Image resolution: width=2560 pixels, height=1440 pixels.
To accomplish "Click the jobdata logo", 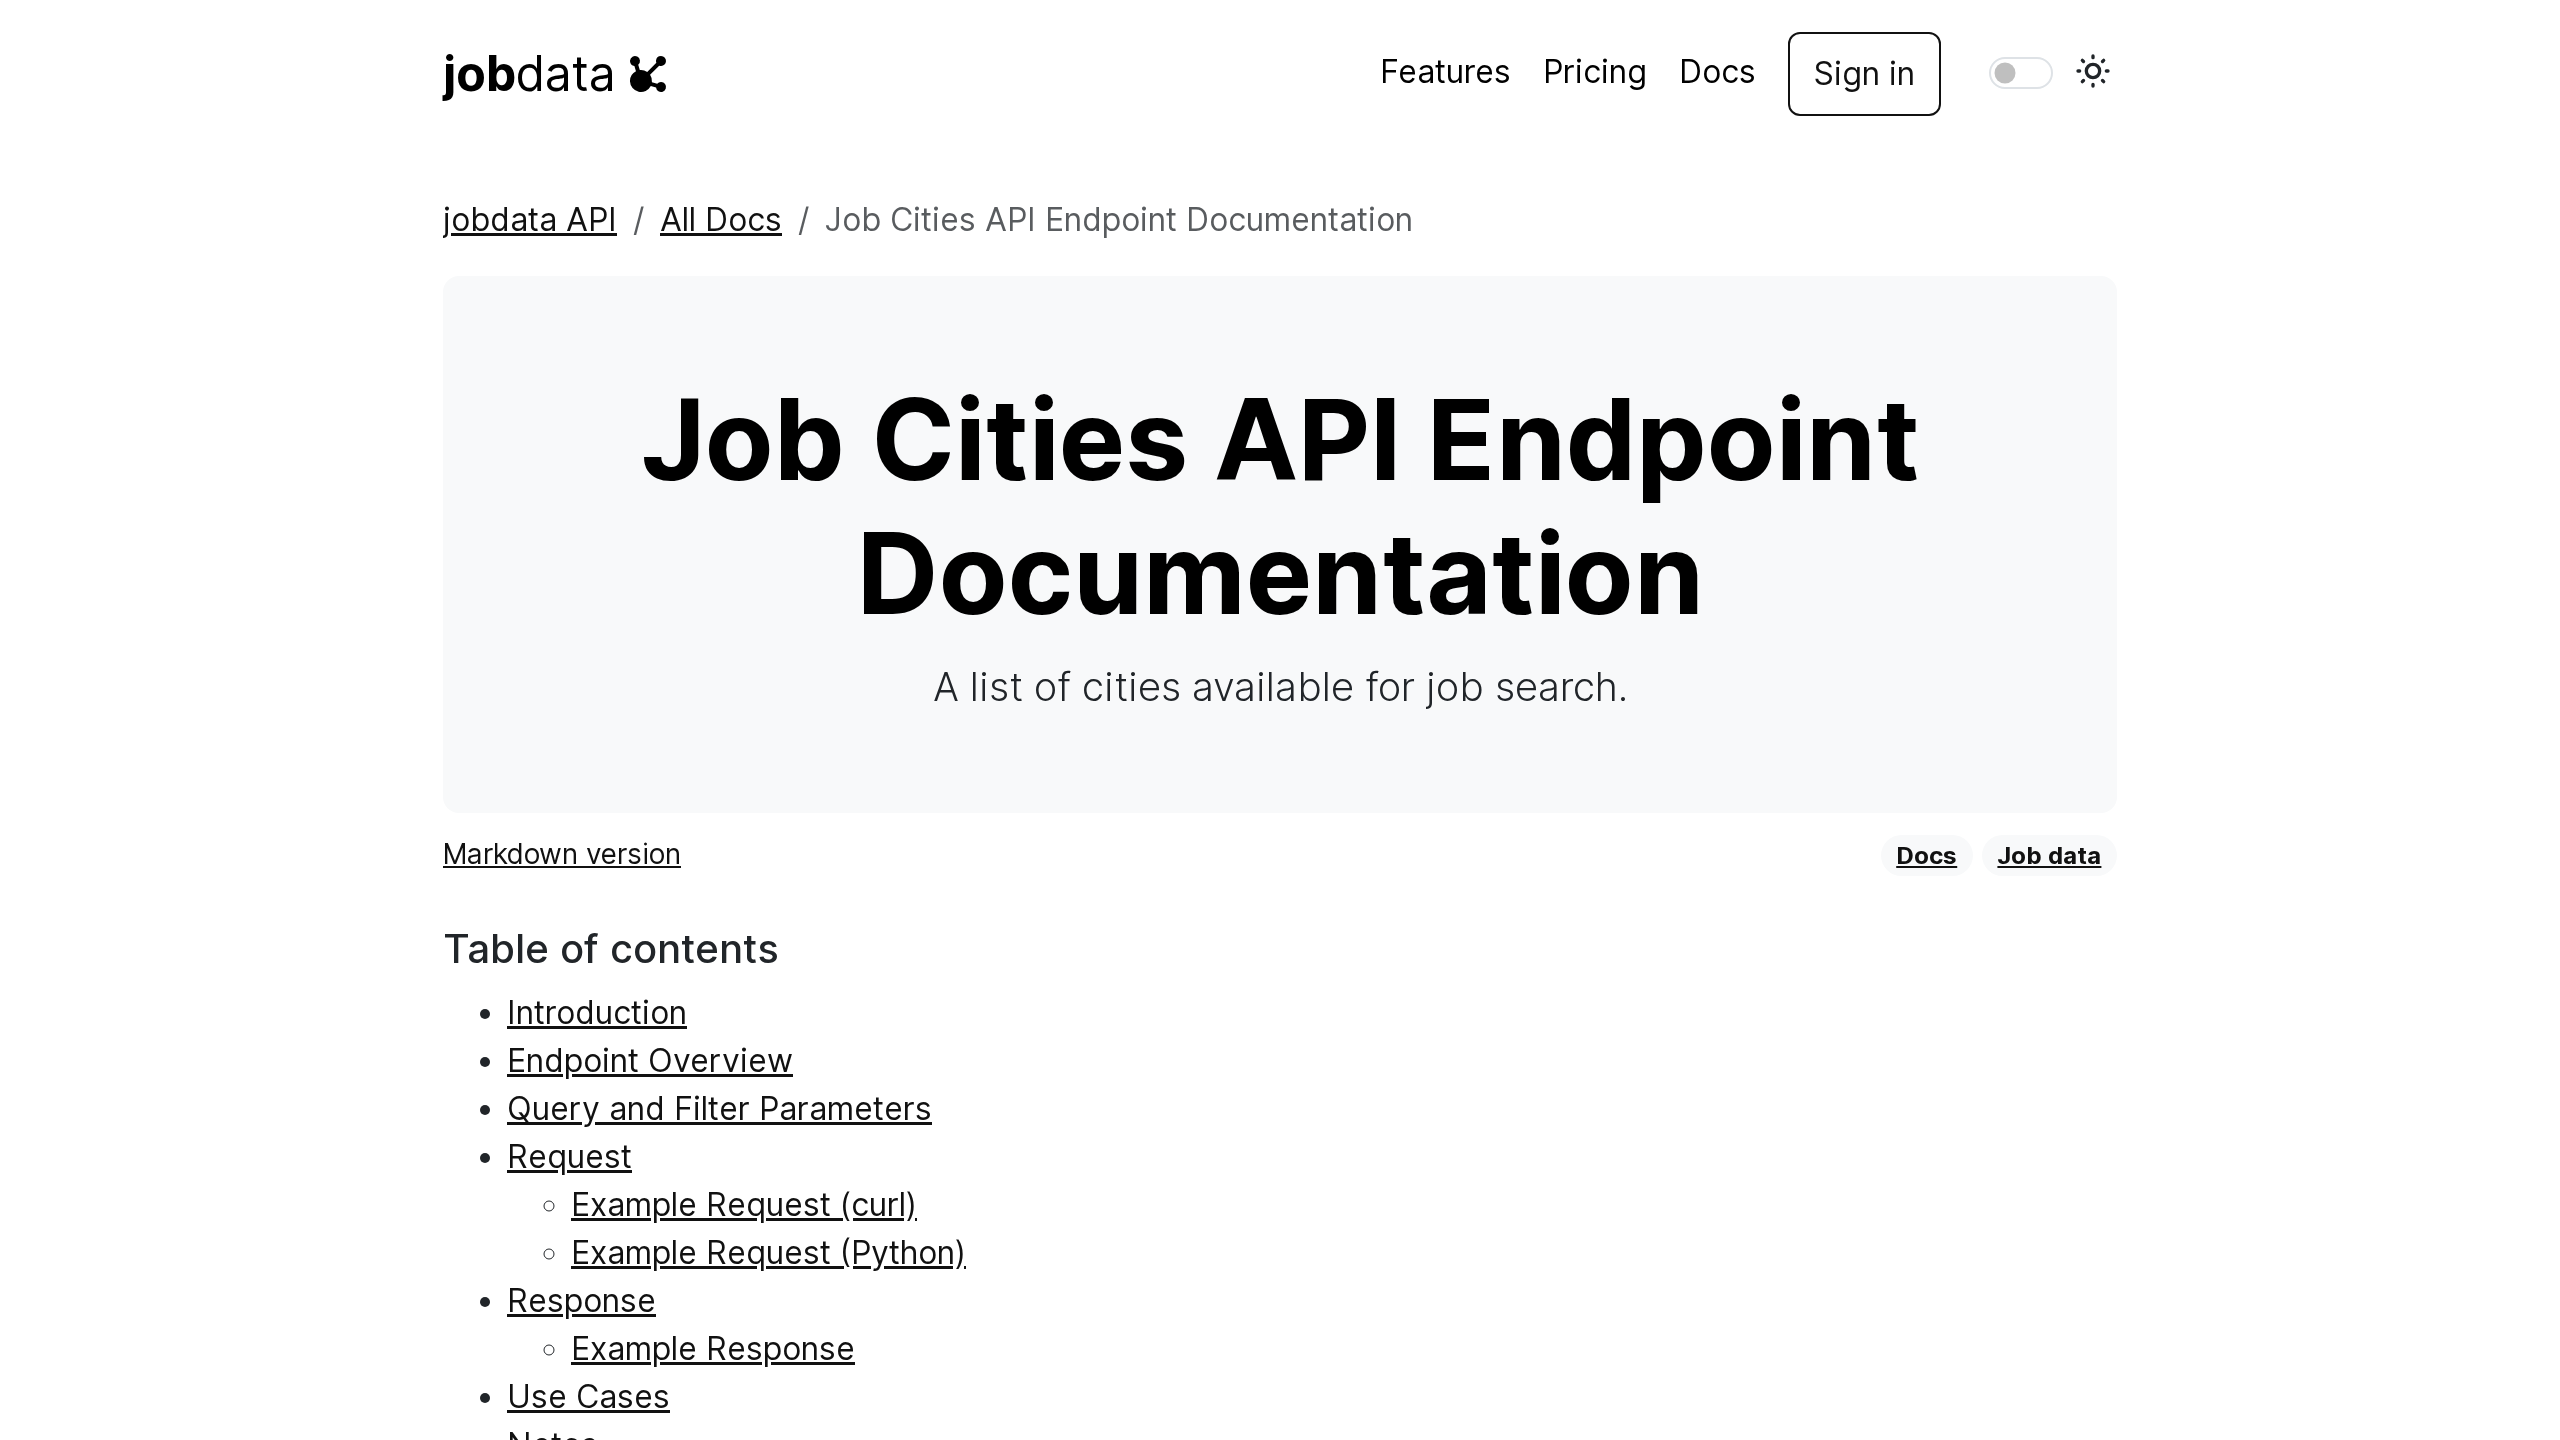I will 554,74.
